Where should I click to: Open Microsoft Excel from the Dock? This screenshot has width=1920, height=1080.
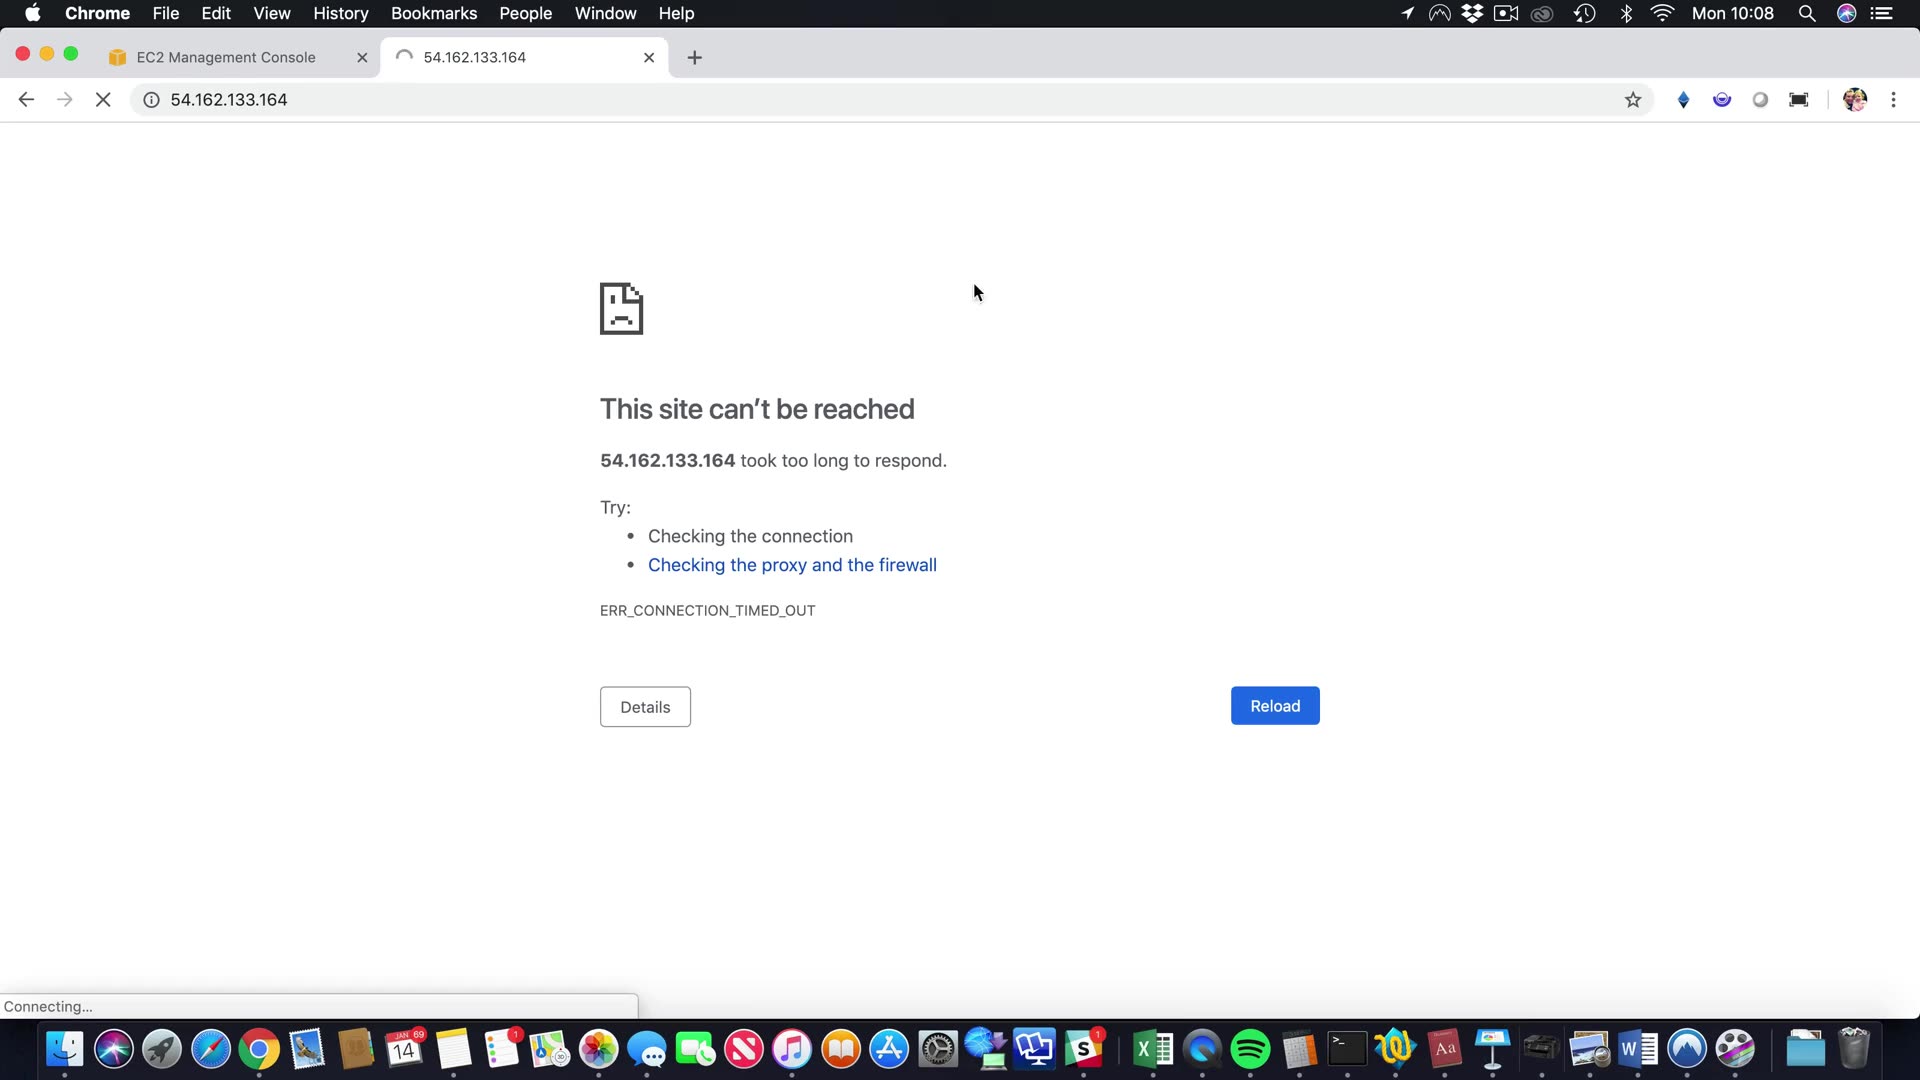point(1153,1049)
